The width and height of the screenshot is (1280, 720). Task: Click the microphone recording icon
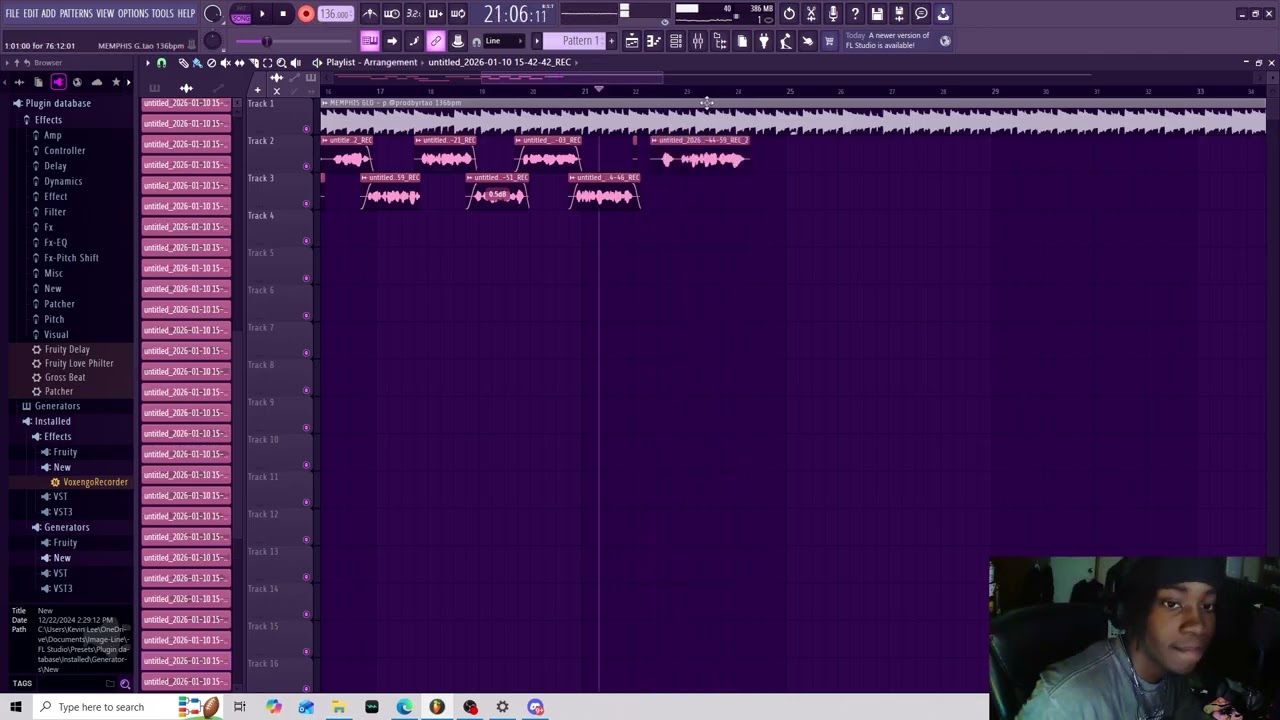point(833,14)
